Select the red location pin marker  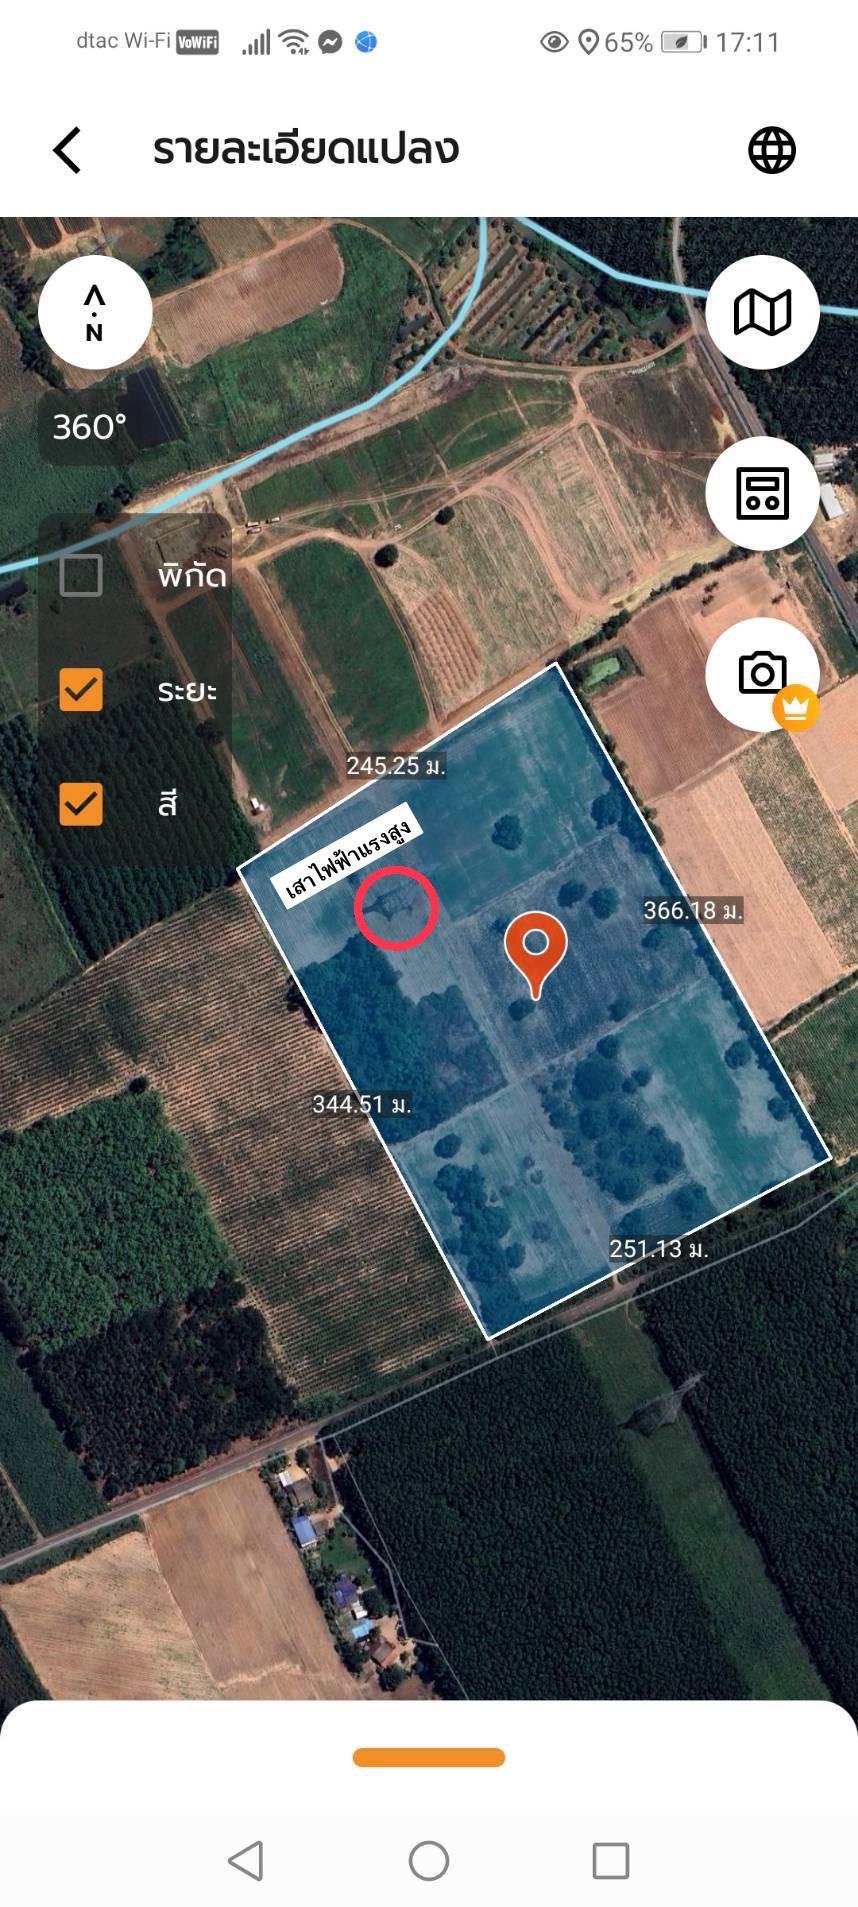click(536, 953)
